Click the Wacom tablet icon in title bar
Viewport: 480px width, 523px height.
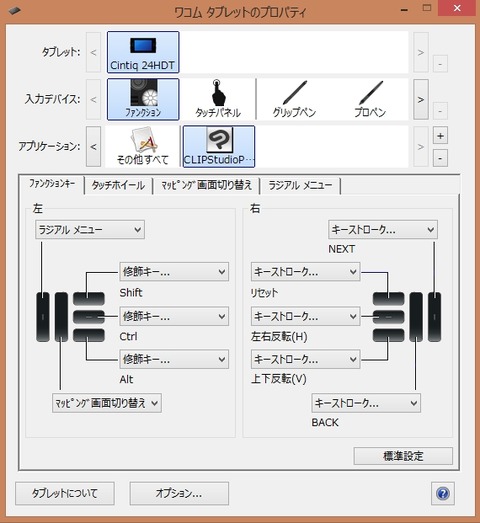coord(14,11)
